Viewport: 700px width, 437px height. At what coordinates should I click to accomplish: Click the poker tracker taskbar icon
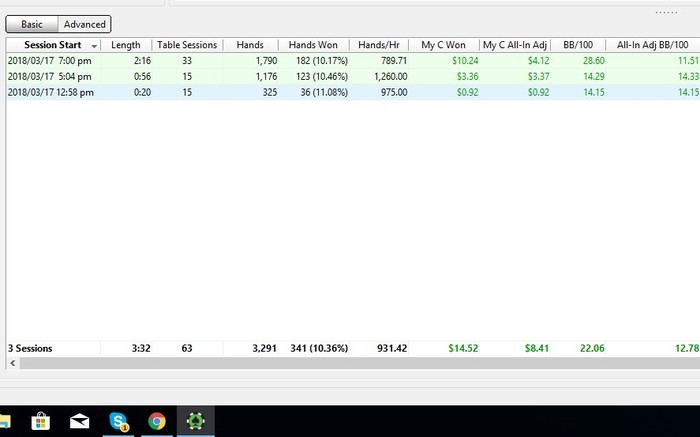196,421
